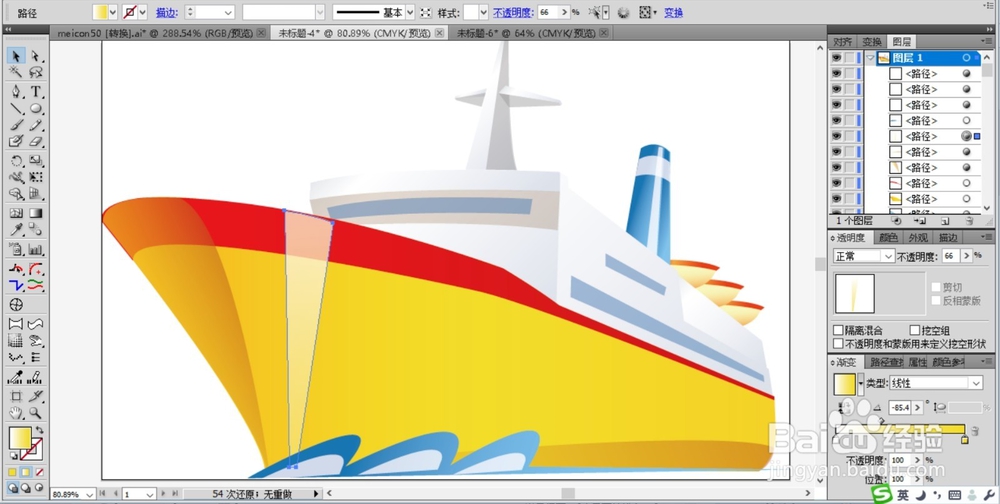The height and width of the screenshot is (504, 1000).
Task: Close the 未标题-4* document tab
Action: point(441,33)
